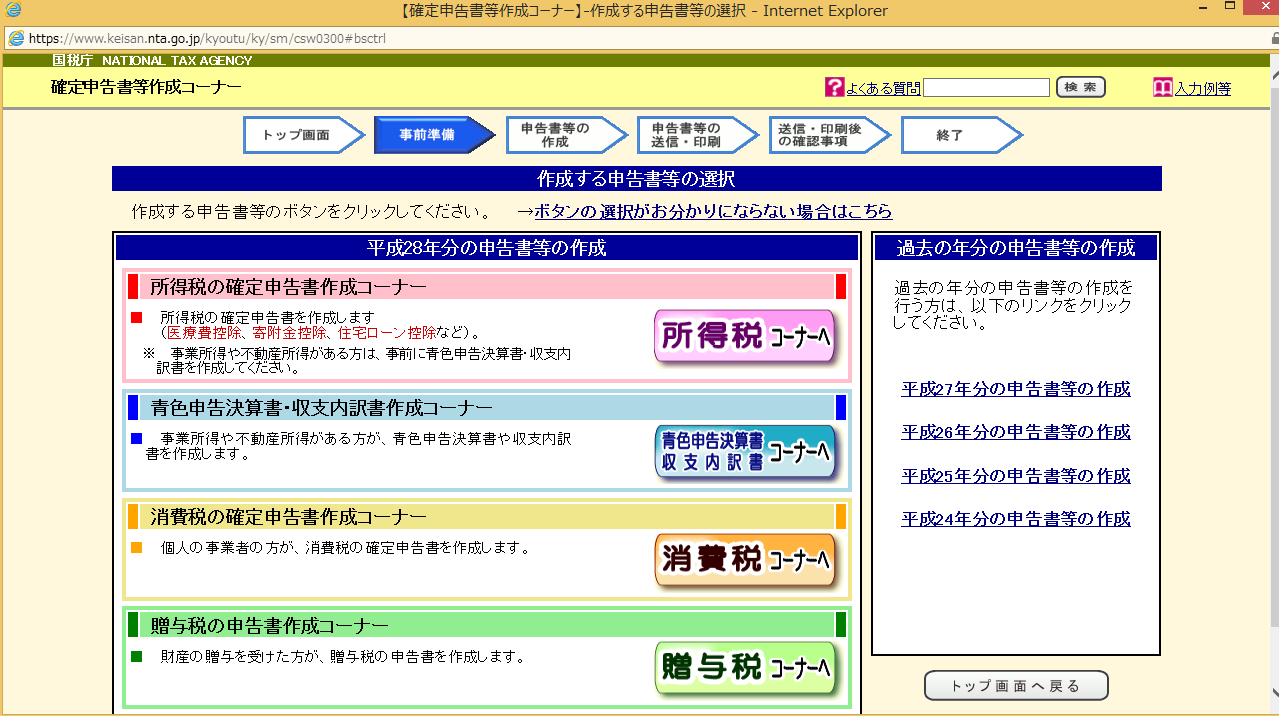
Task: Click the book icon beside 入力例等
Action: point(1162,87)
